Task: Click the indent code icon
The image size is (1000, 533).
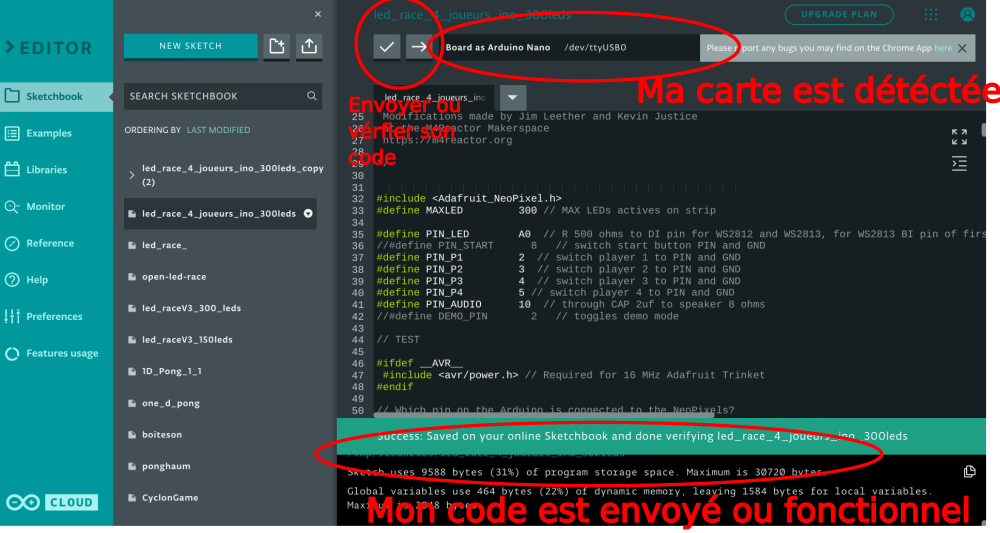Action: 959,164
